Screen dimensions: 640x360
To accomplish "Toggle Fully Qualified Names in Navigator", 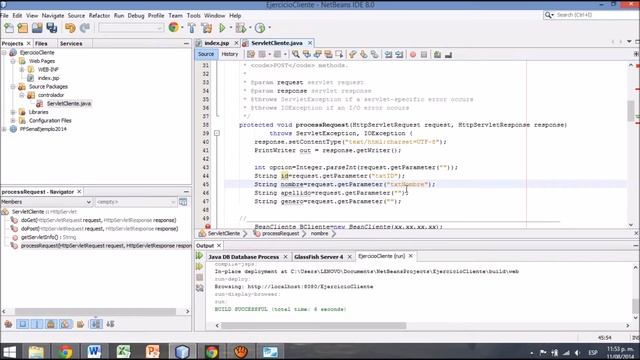I will click(x=80, y=324).
